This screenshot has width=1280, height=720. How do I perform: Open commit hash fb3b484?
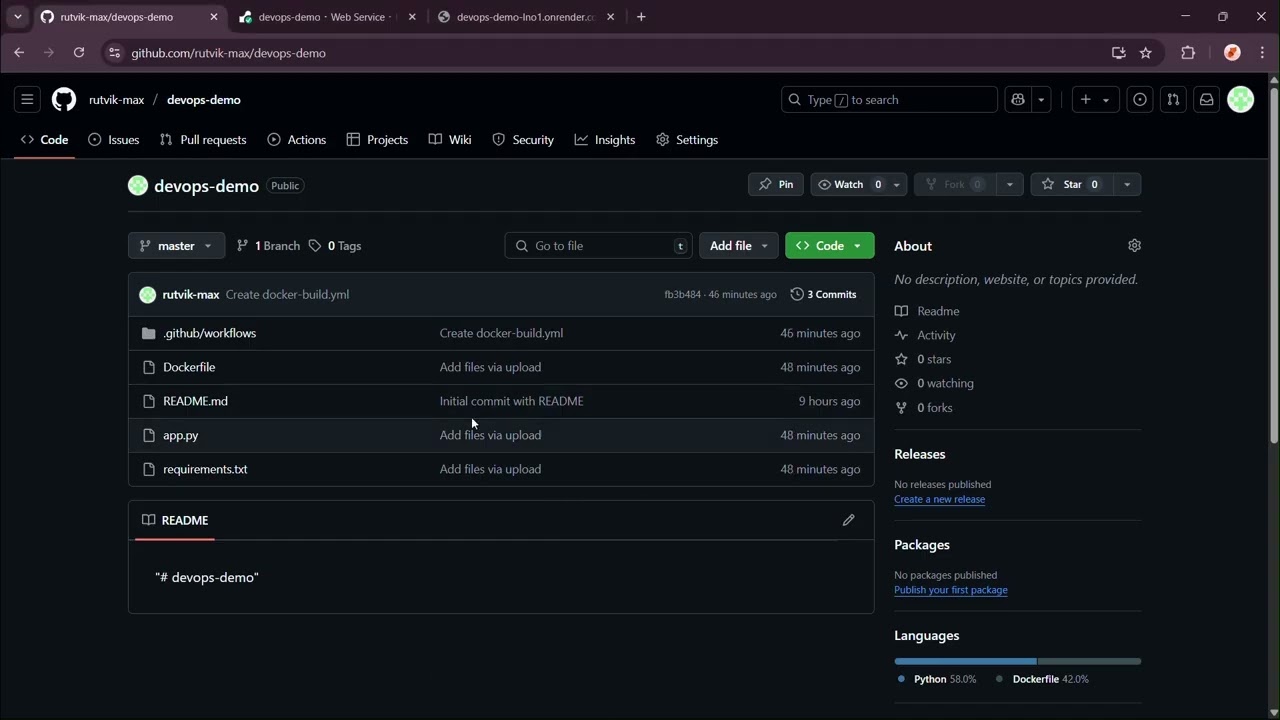[682, 295]
